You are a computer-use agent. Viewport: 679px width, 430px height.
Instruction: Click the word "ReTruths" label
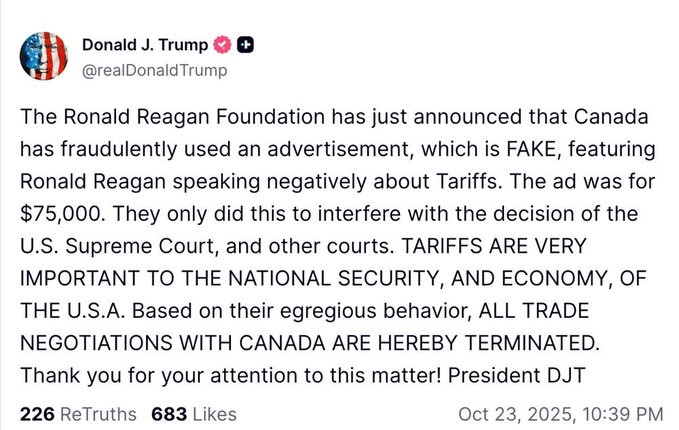[x=99, y=413]
